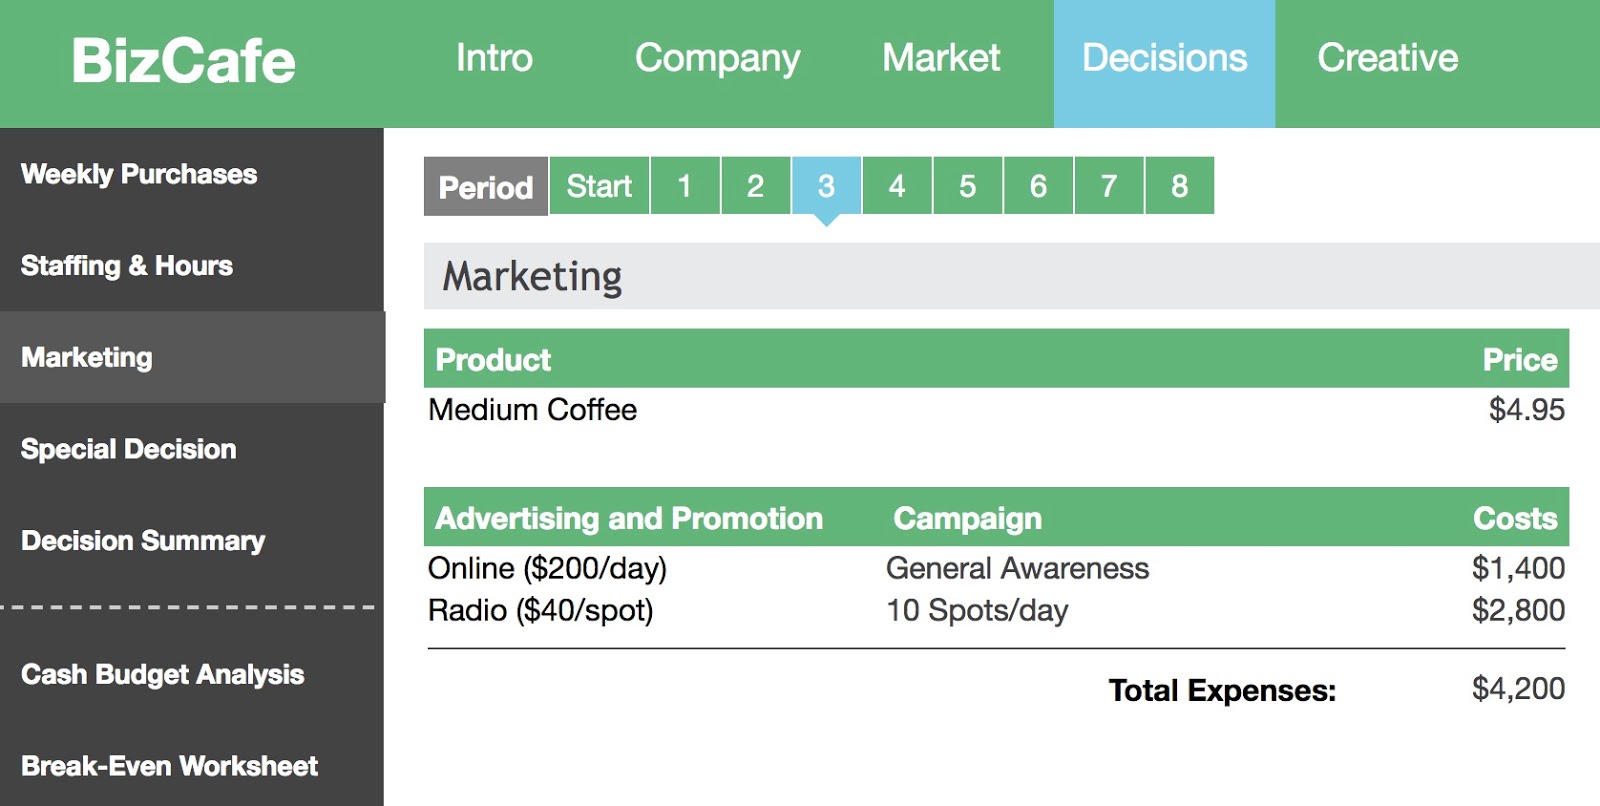Image resolution: width=1600 pixels, height=806 pixels.
Task: Open the Break-Even Worksheet
Action: [168, 766]
